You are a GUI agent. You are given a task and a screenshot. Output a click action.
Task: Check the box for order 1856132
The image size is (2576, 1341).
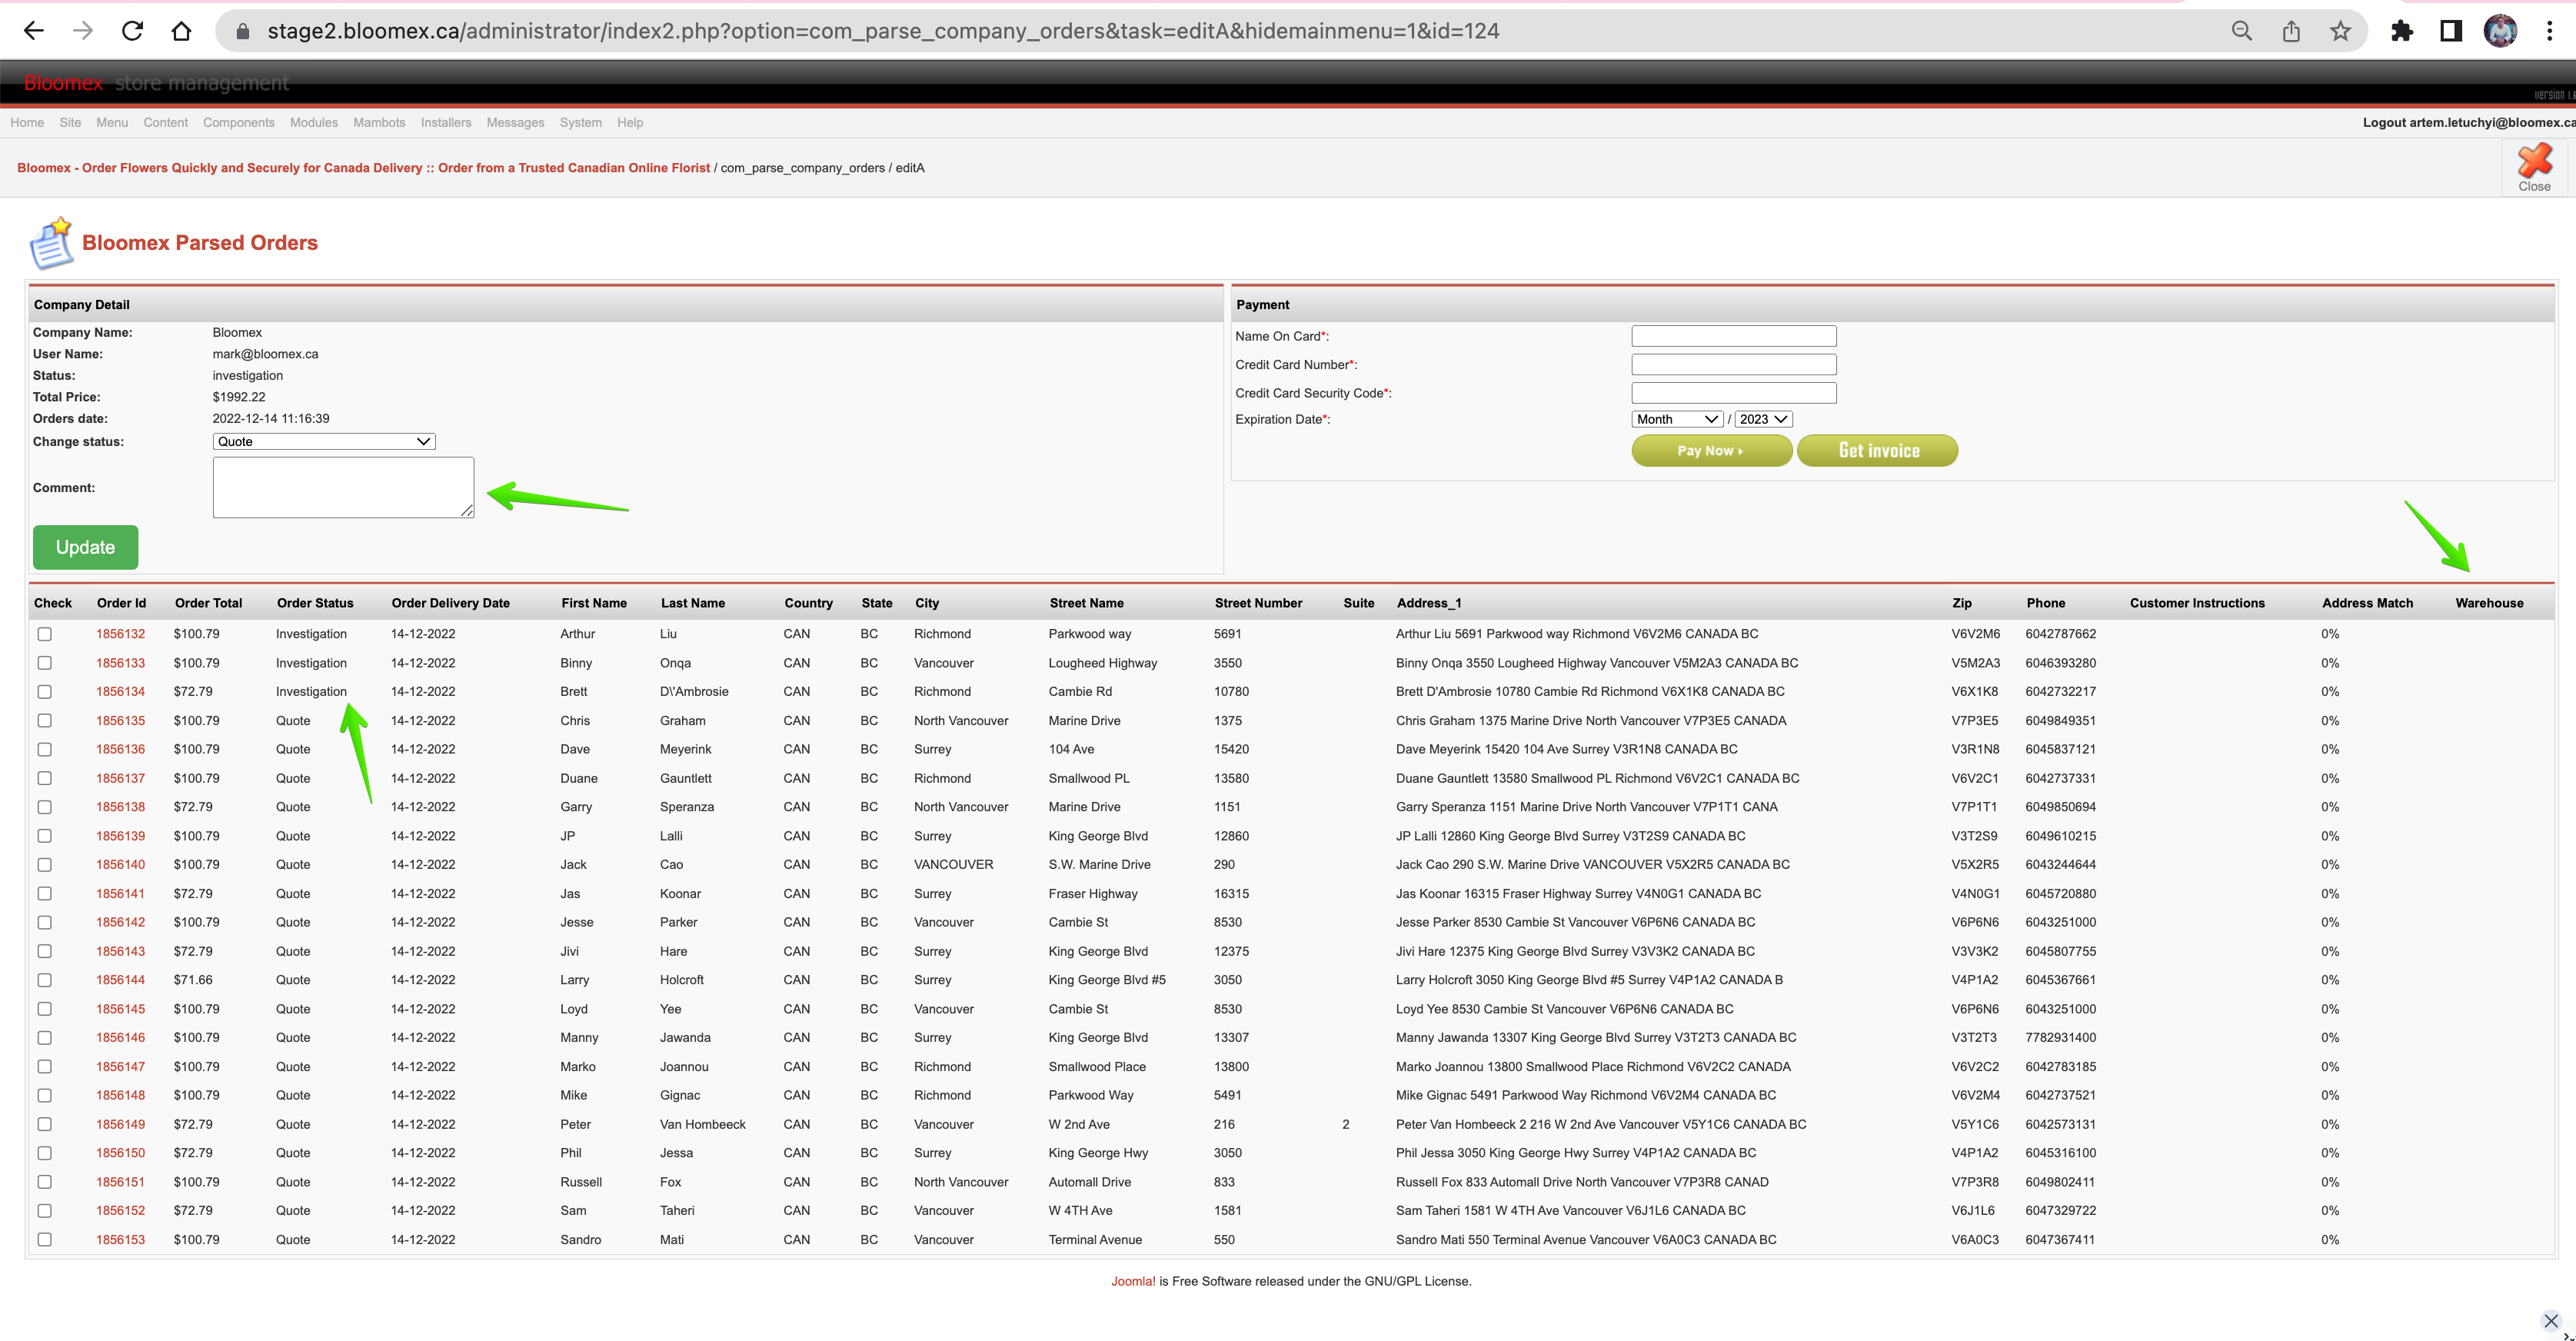pos(45,634)
